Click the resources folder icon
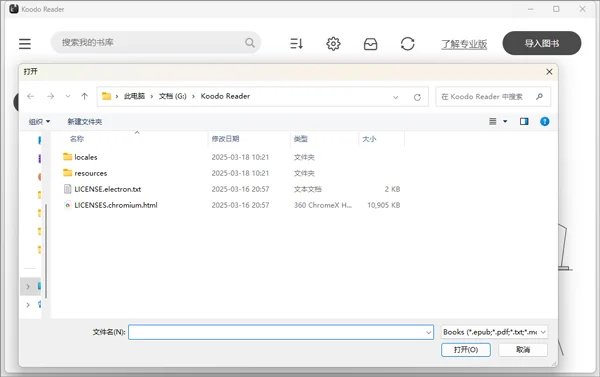 click(68, 173)
